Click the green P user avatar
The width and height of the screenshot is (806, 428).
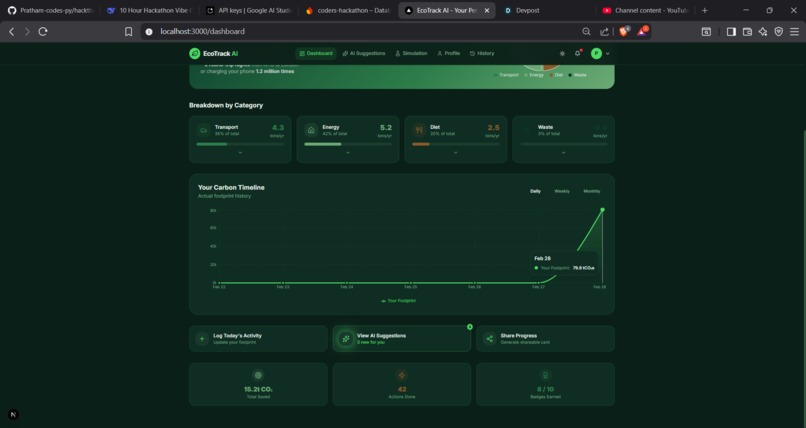click(x=596, y=53)
